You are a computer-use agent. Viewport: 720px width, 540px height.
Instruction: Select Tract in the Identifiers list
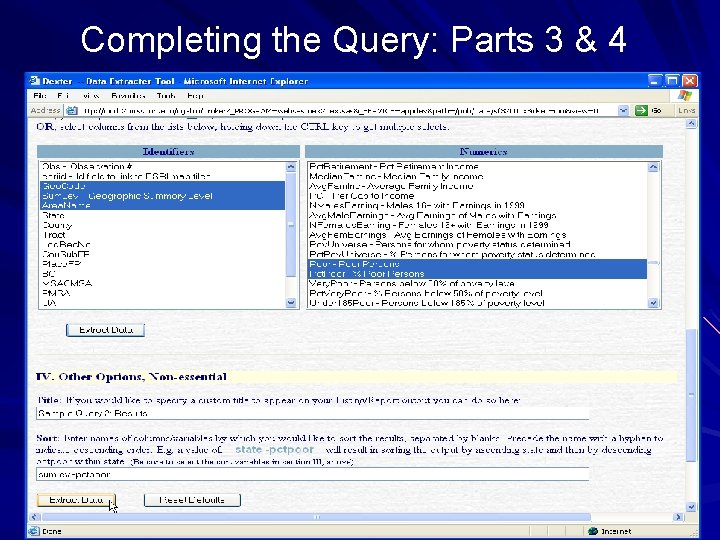click(x=163, y=235)
